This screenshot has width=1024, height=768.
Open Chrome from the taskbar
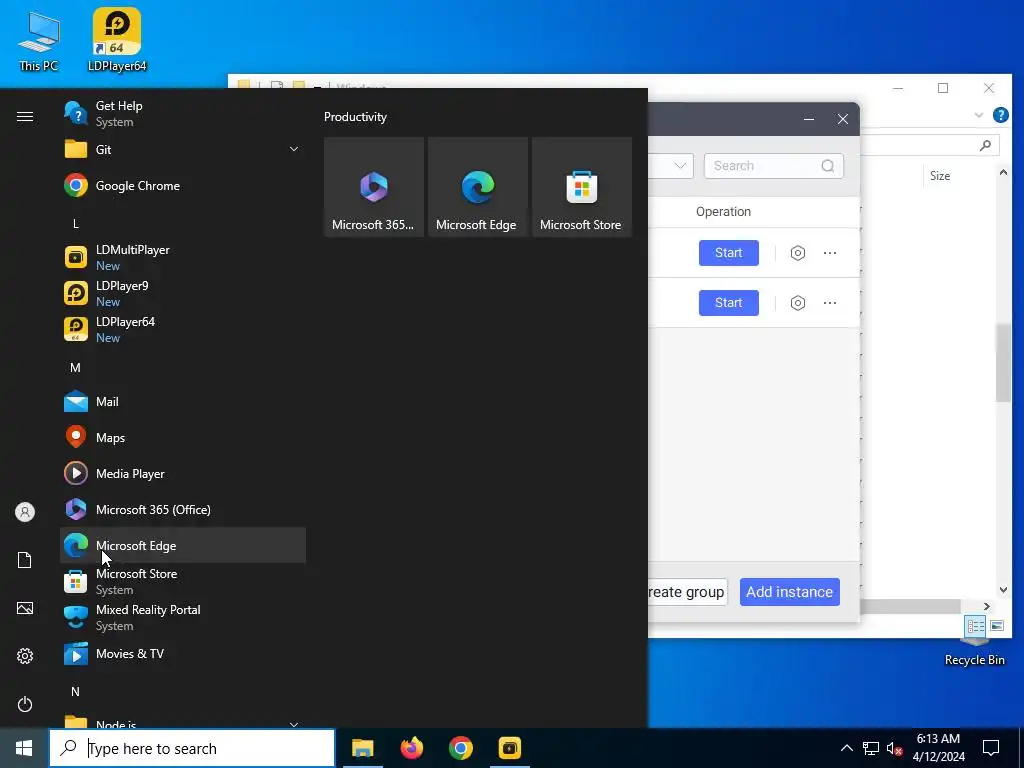click(460, 748)
